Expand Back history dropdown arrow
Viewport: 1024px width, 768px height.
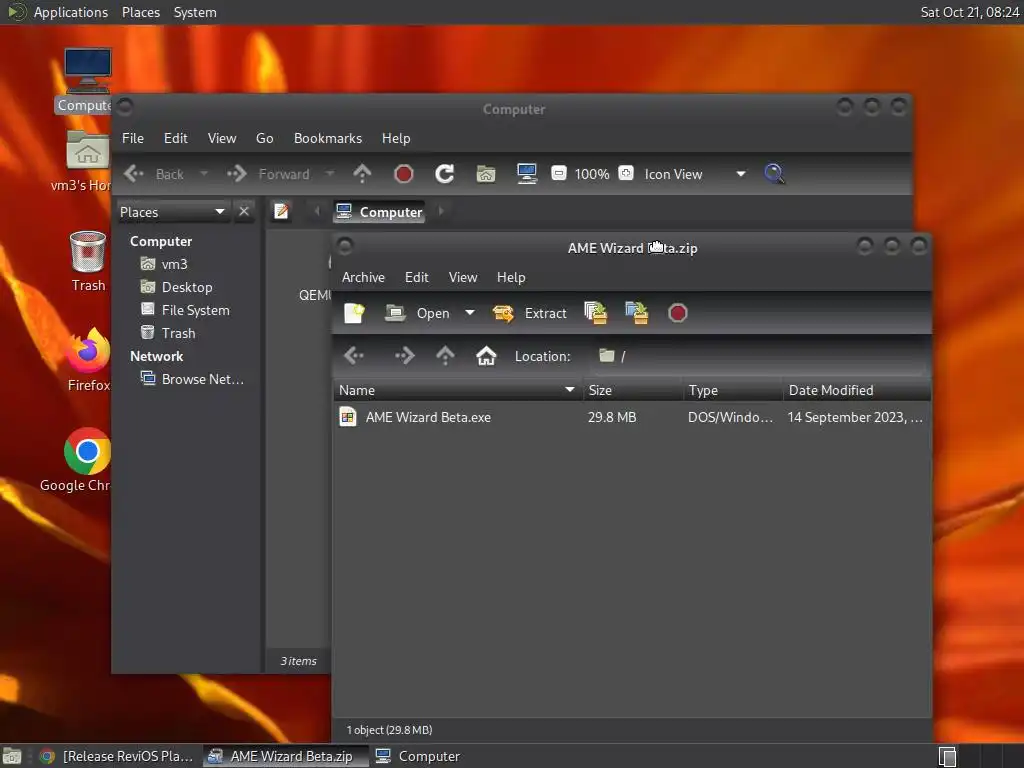204,174
